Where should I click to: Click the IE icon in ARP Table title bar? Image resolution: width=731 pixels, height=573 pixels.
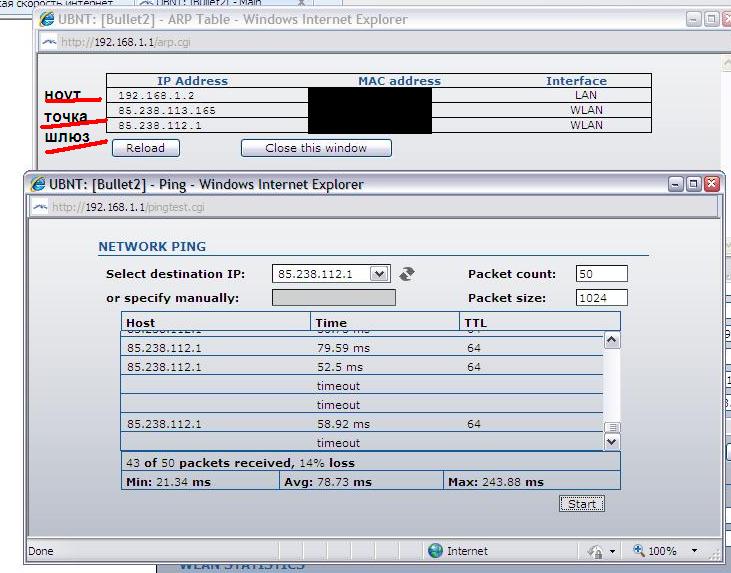(45, 19)
